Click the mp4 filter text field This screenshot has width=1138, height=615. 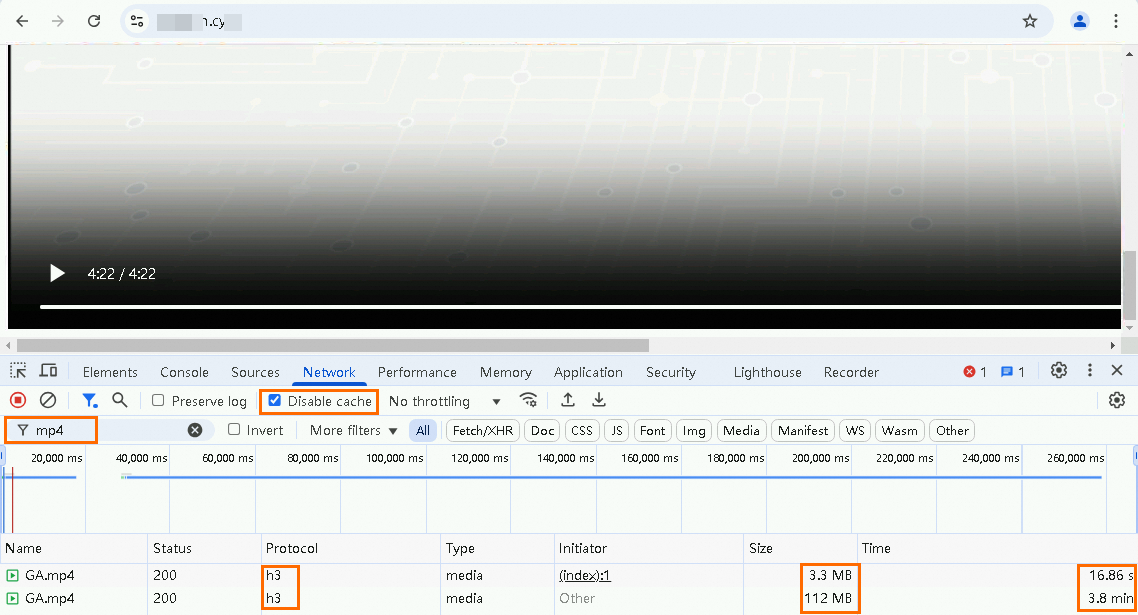(x=109, y=430)
